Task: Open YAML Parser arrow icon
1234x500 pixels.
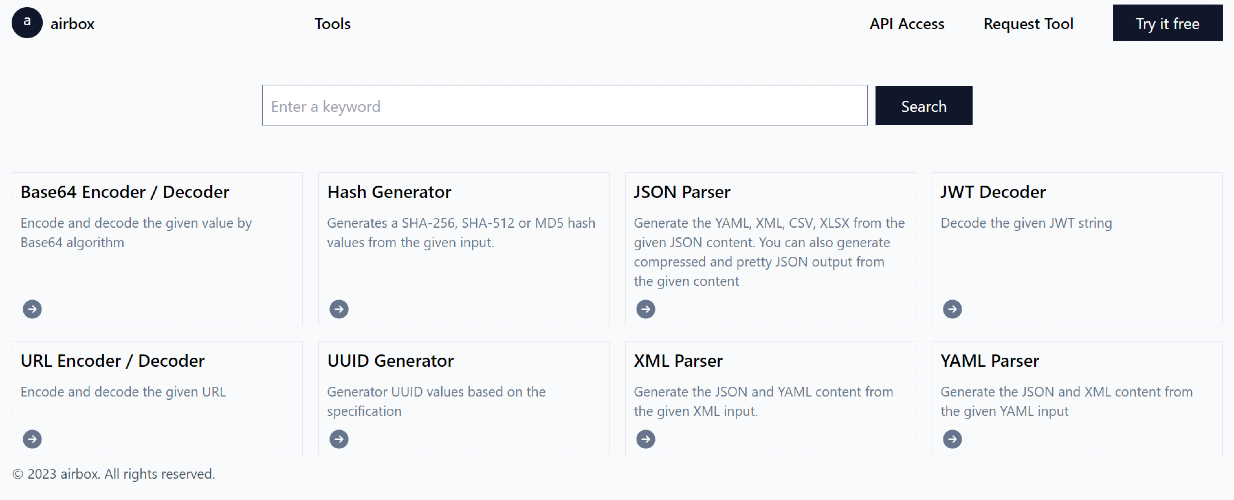Action: pos(952,438)
